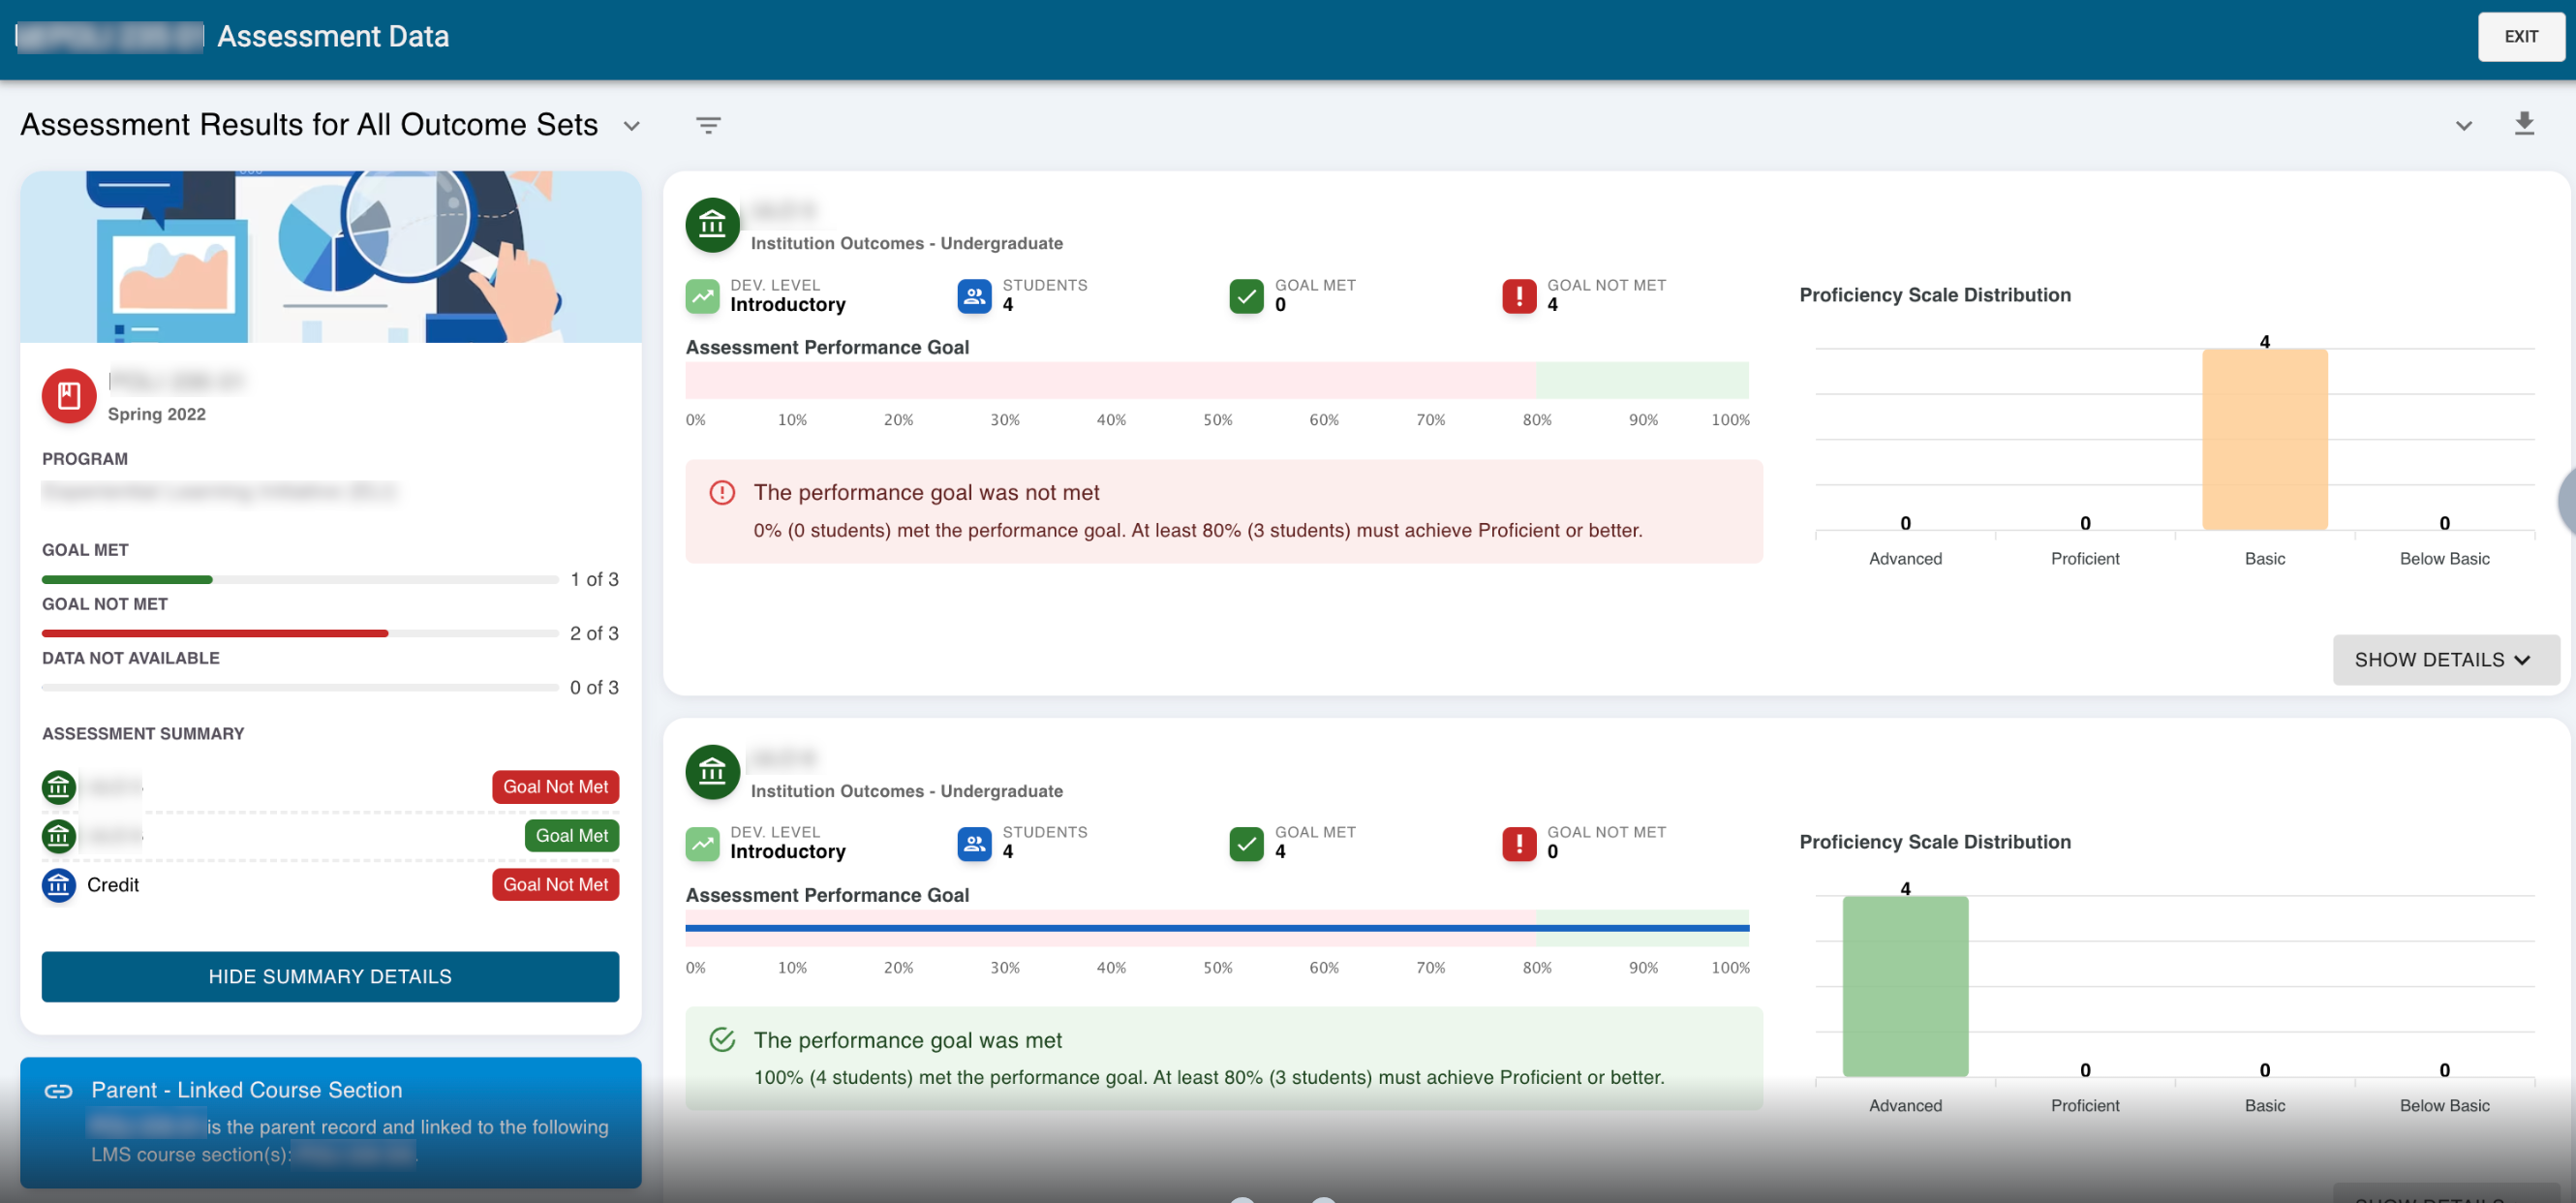Expand Show Details on first outcome card

2444,660
